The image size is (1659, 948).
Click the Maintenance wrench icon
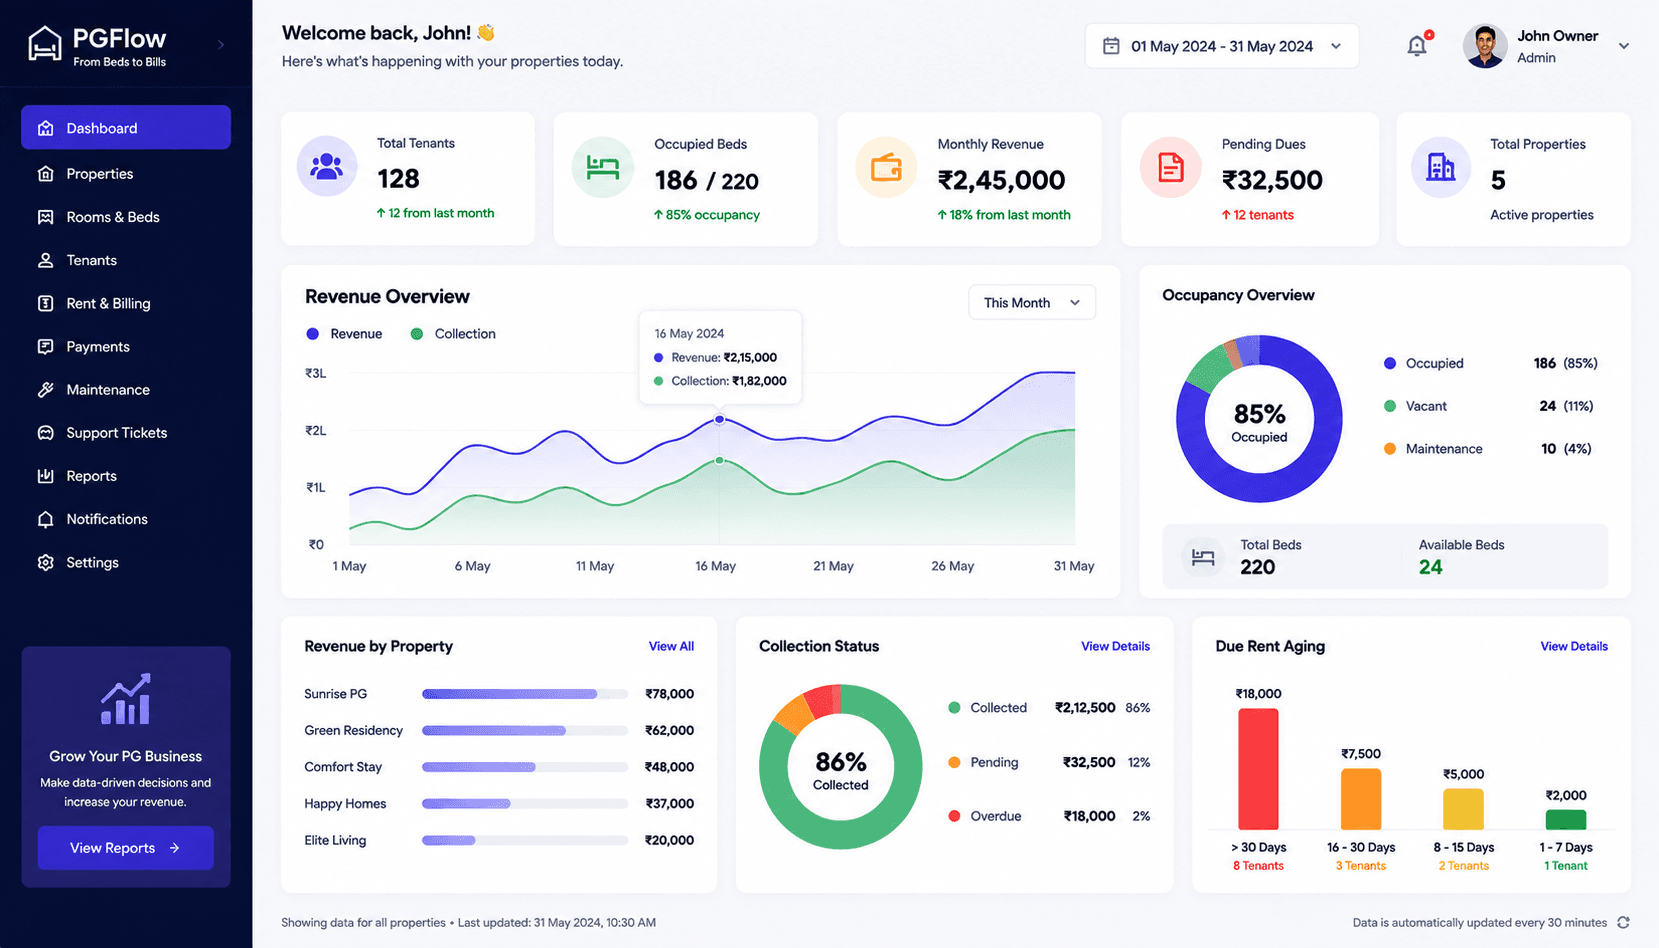click(46, 390)
